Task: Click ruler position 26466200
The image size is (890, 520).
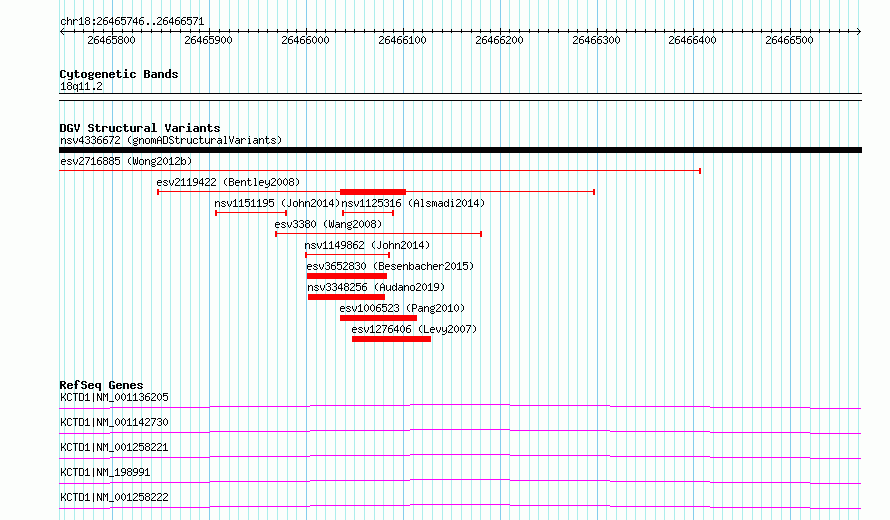Action: coord(499,40)
